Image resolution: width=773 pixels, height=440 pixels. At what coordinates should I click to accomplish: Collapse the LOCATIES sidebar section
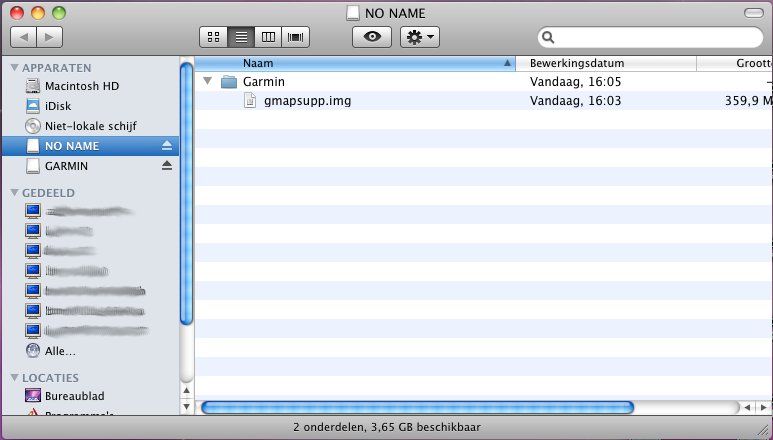tap(15, 378)
